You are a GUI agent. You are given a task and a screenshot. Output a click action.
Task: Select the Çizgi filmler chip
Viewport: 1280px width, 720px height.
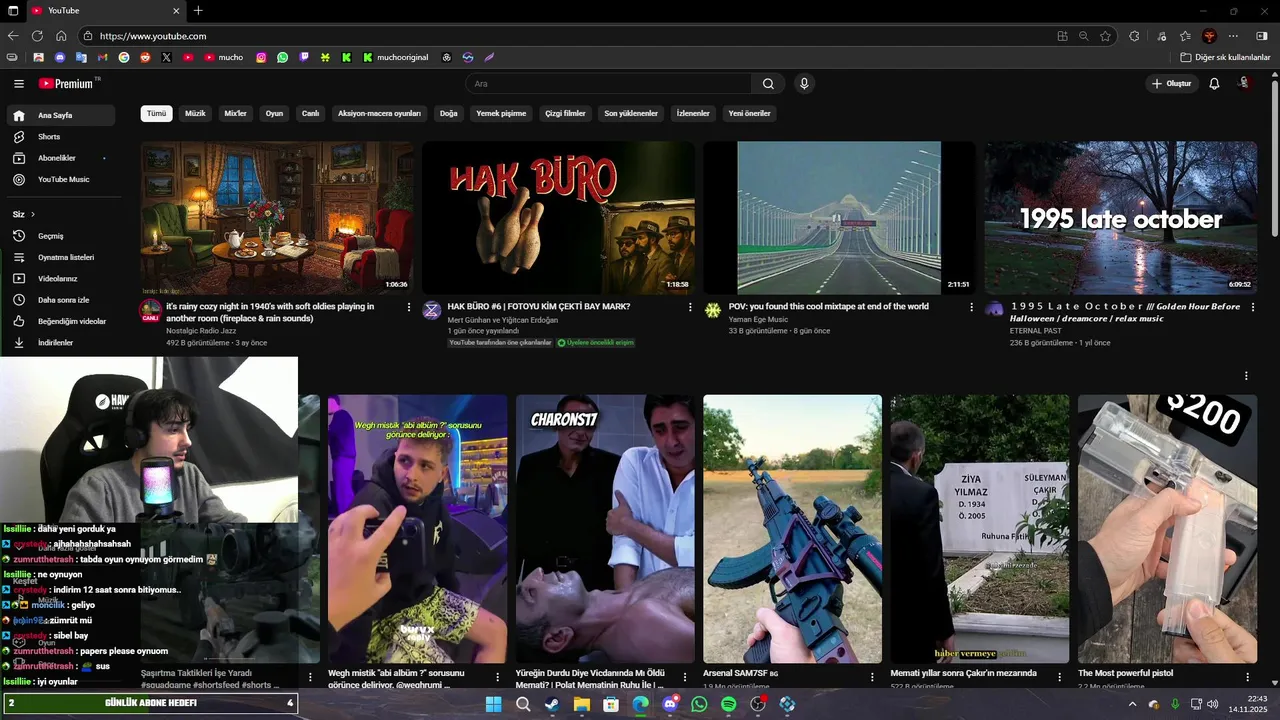(x=565, y=114)
